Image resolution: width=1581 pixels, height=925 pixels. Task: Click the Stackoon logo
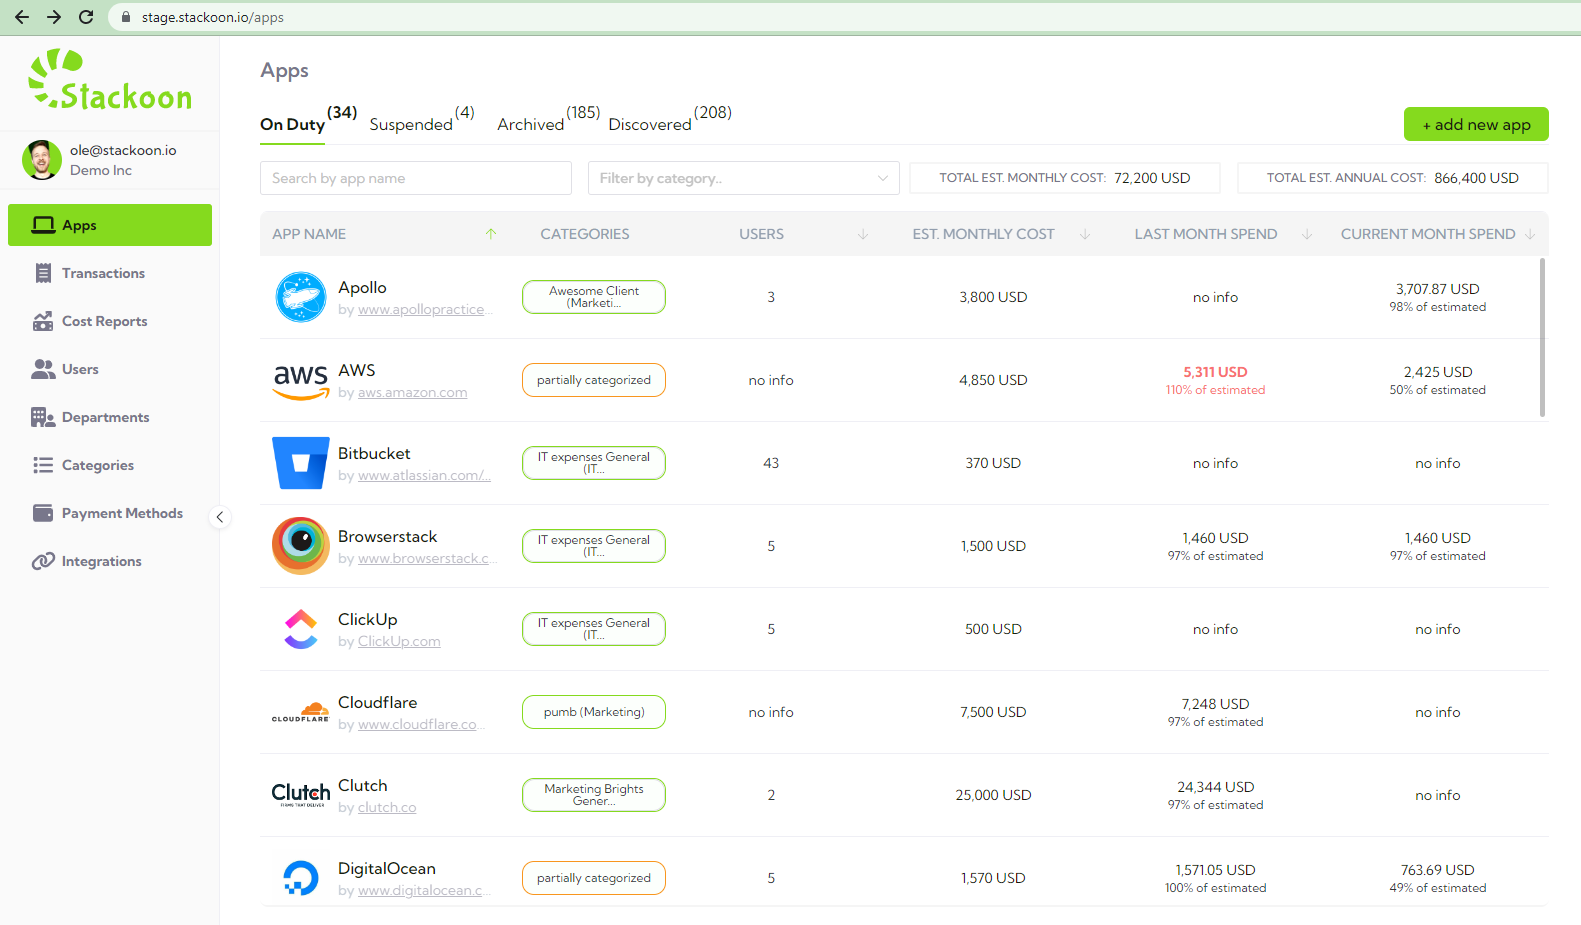(110, 80)
